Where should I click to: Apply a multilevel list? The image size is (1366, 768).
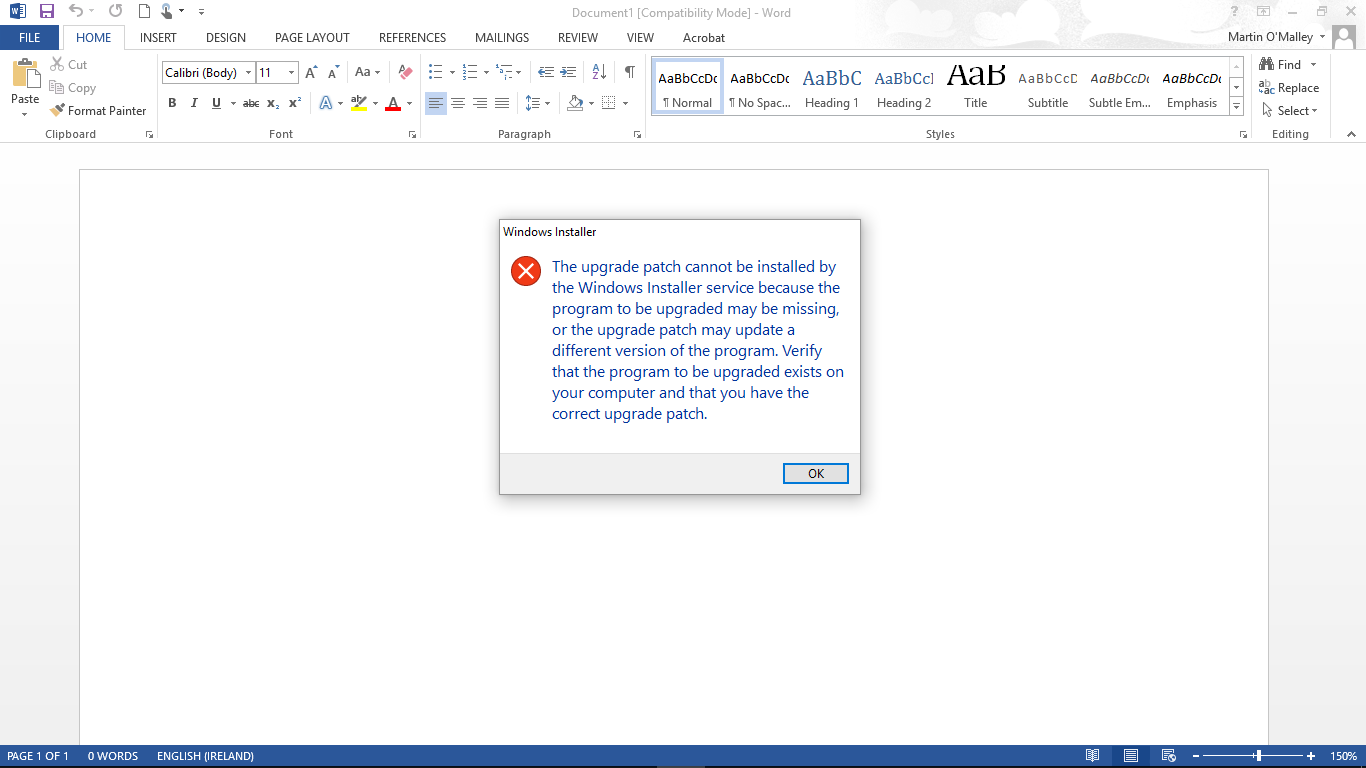tap(504, 73)
